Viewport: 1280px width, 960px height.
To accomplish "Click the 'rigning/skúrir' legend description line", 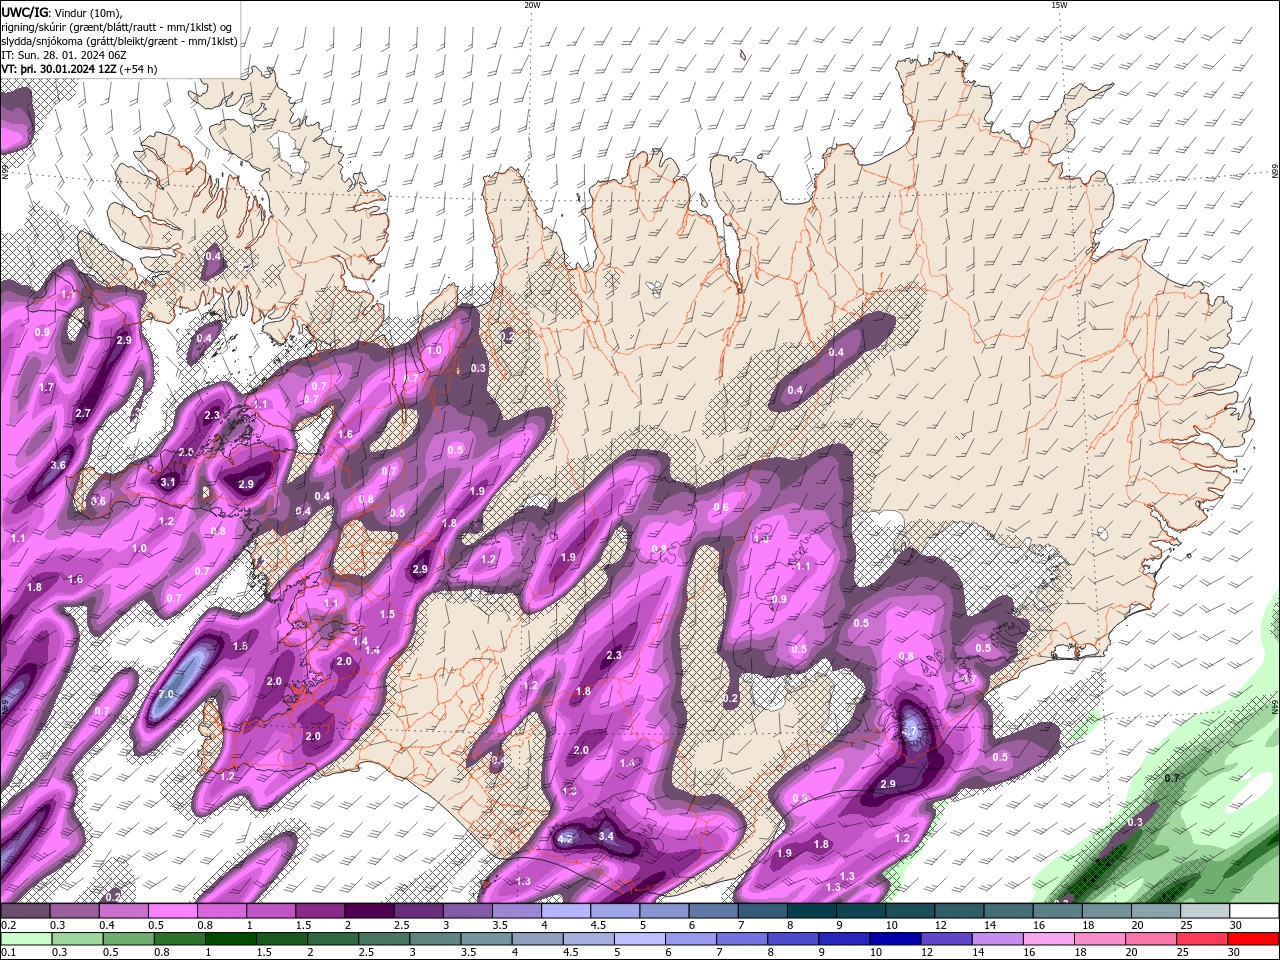I will tap(116, 27).
